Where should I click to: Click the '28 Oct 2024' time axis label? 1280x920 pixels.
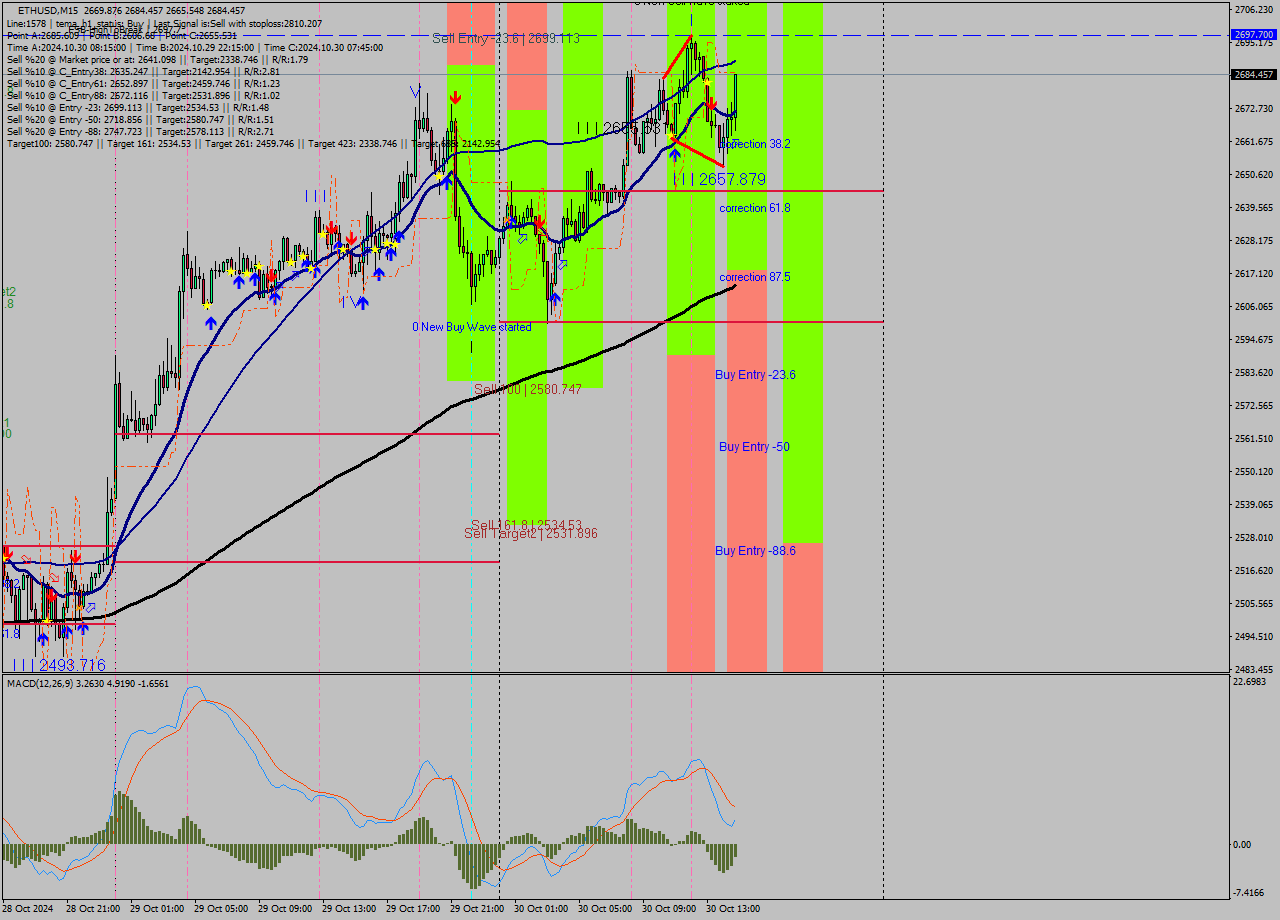(x=30, y=909)
